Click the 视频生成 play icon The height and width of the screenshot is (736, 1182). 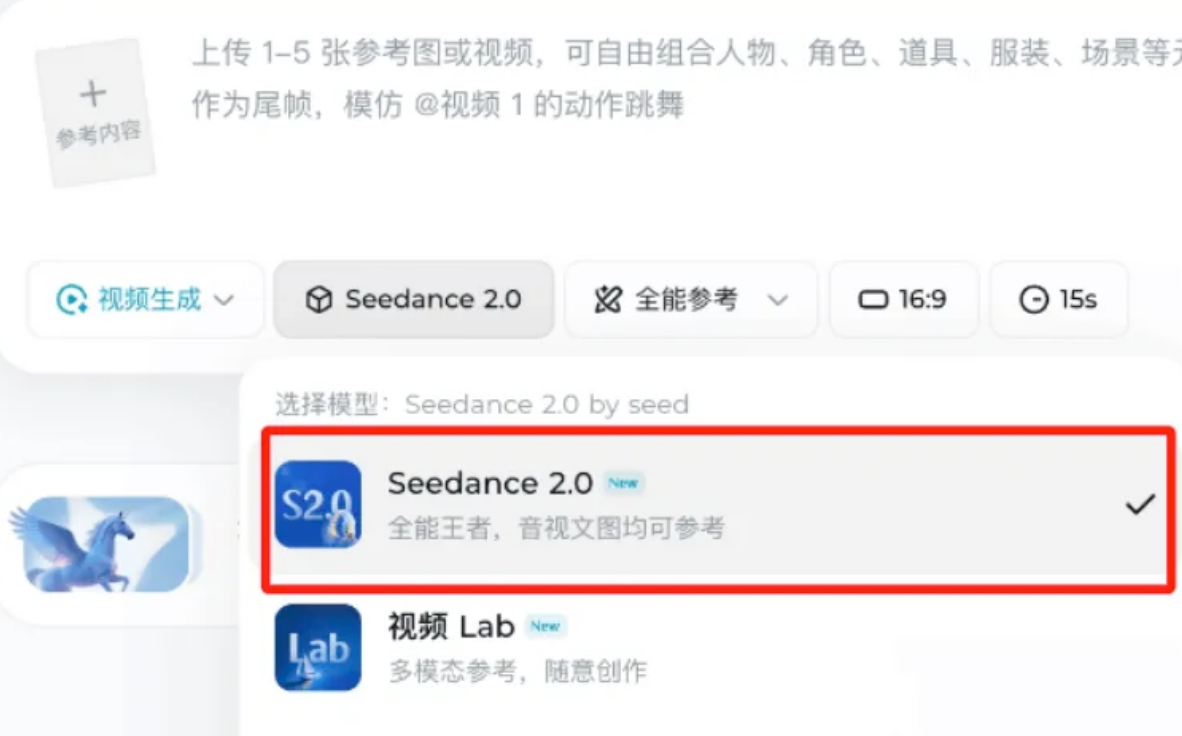[71, 300]
